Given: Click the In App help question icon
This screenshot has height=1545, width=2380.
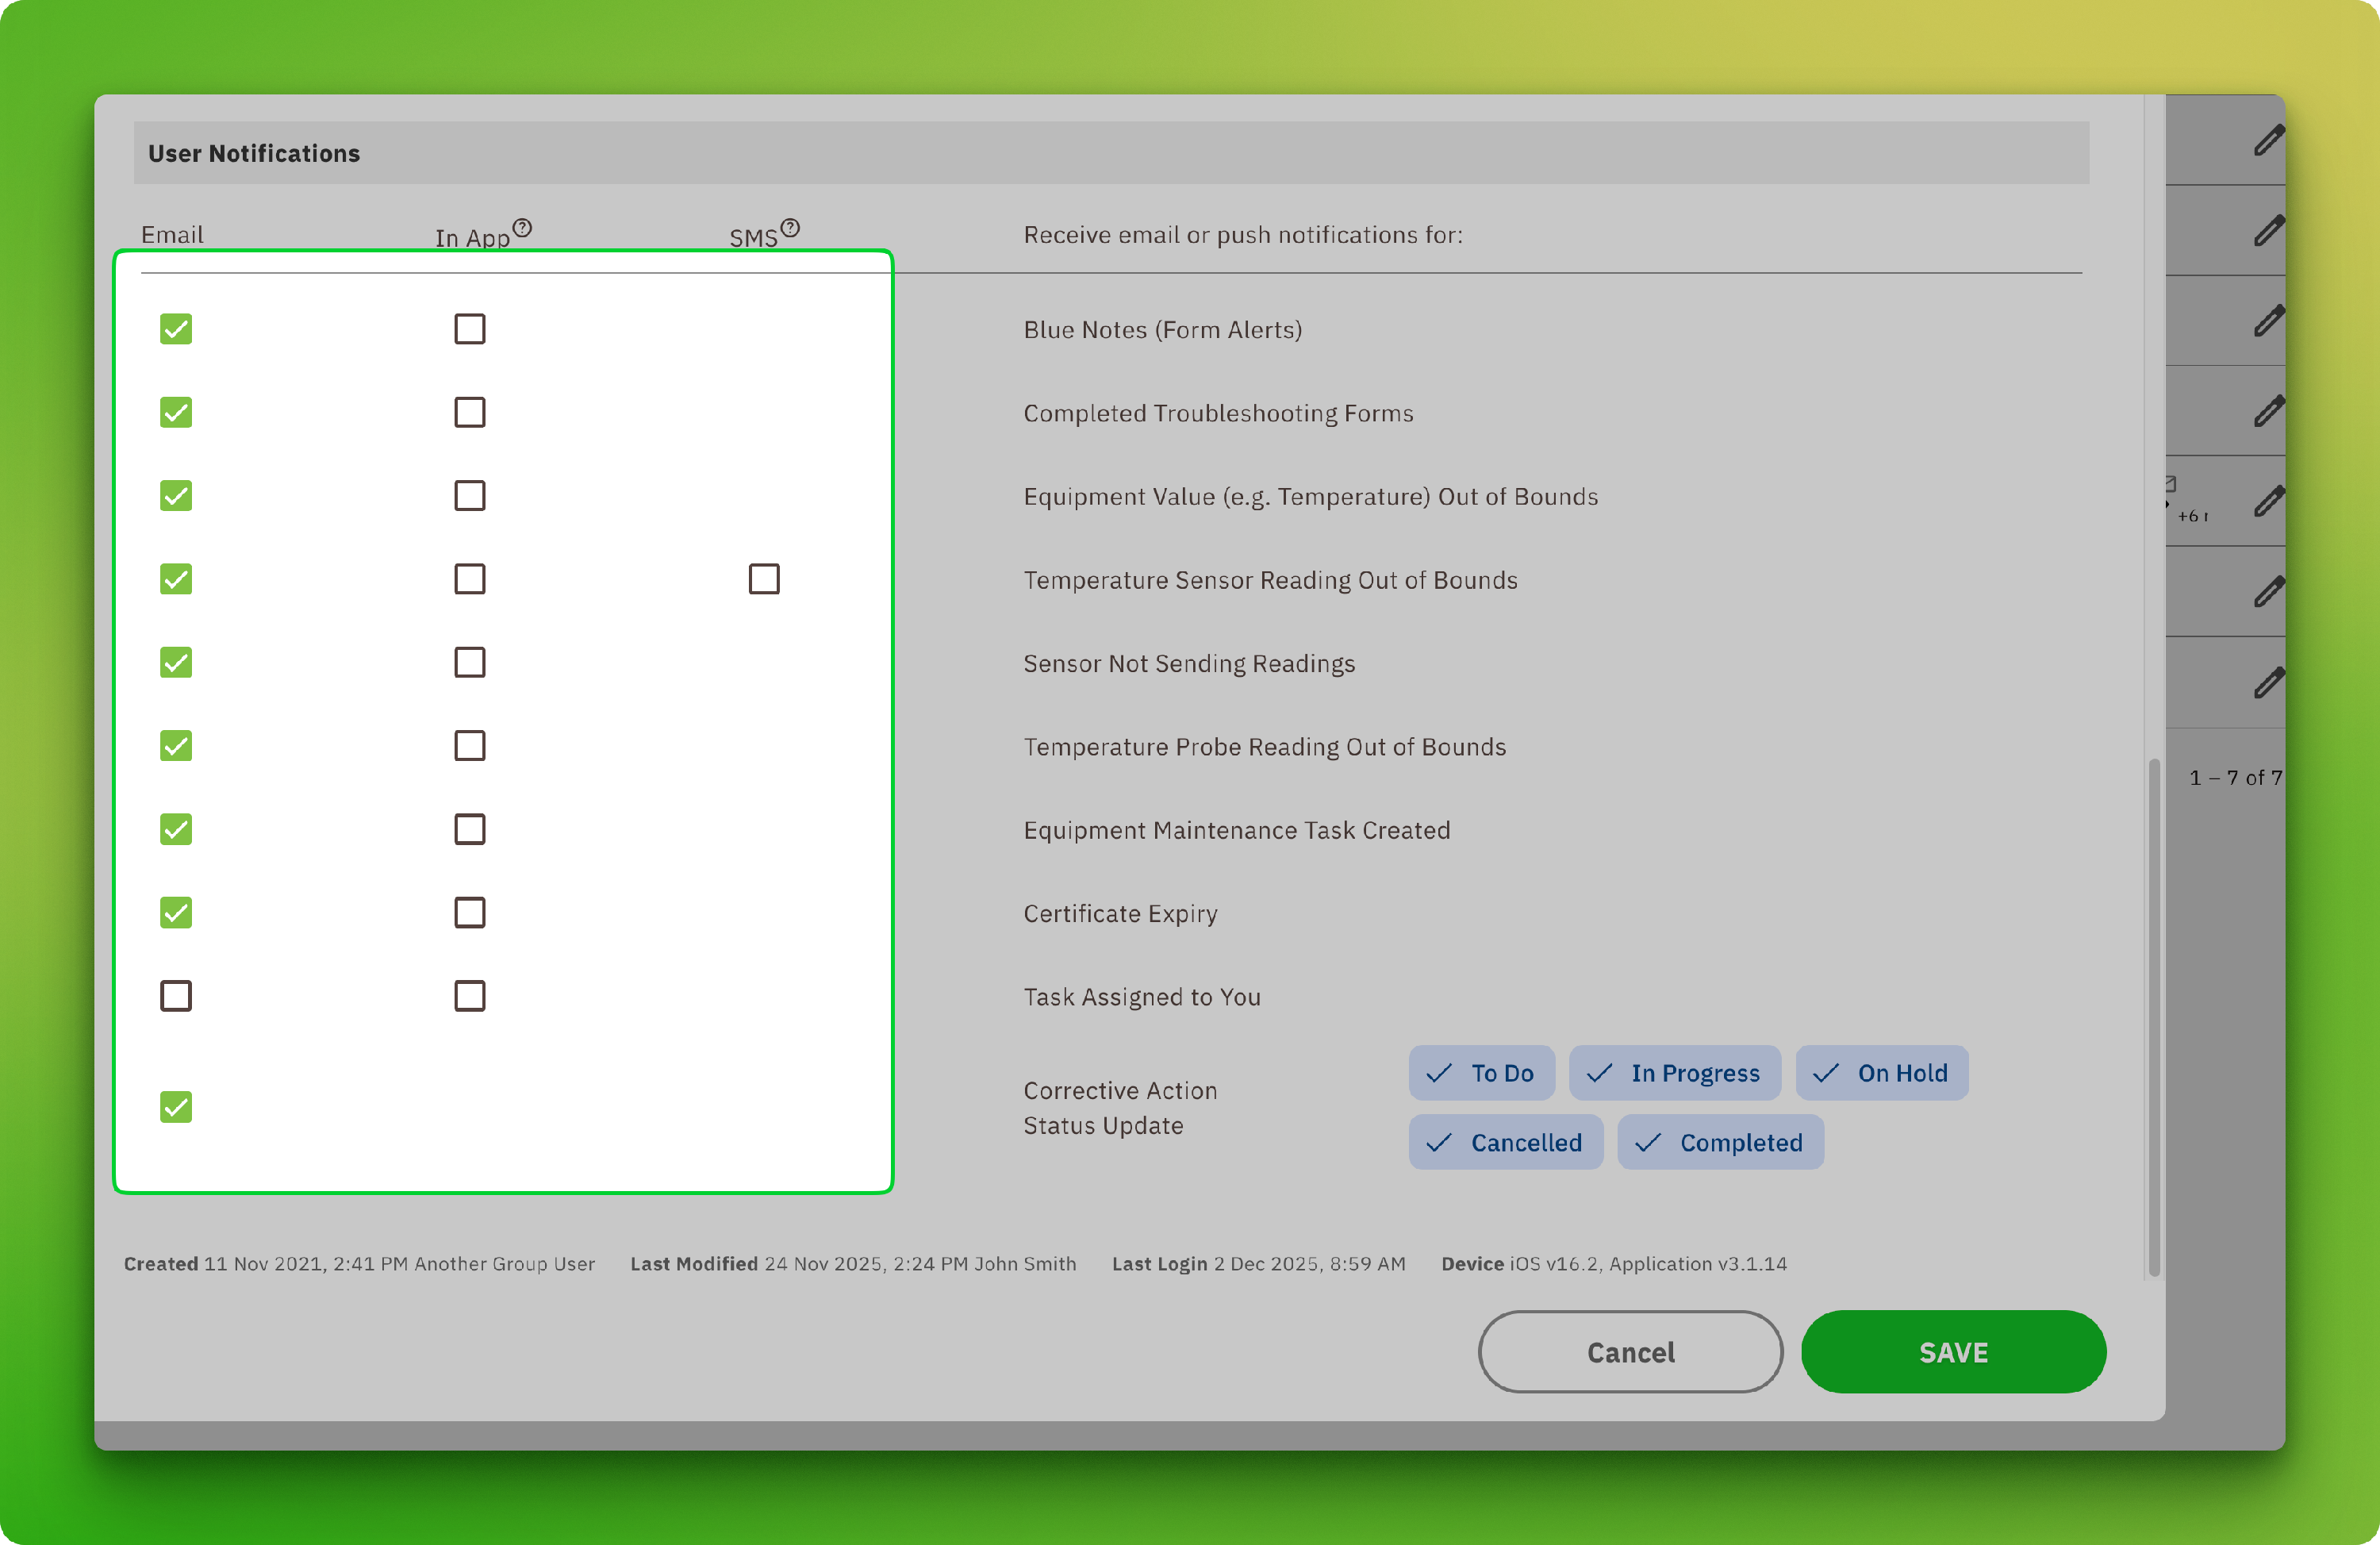Looking at the screenshot, I should 522,228.
